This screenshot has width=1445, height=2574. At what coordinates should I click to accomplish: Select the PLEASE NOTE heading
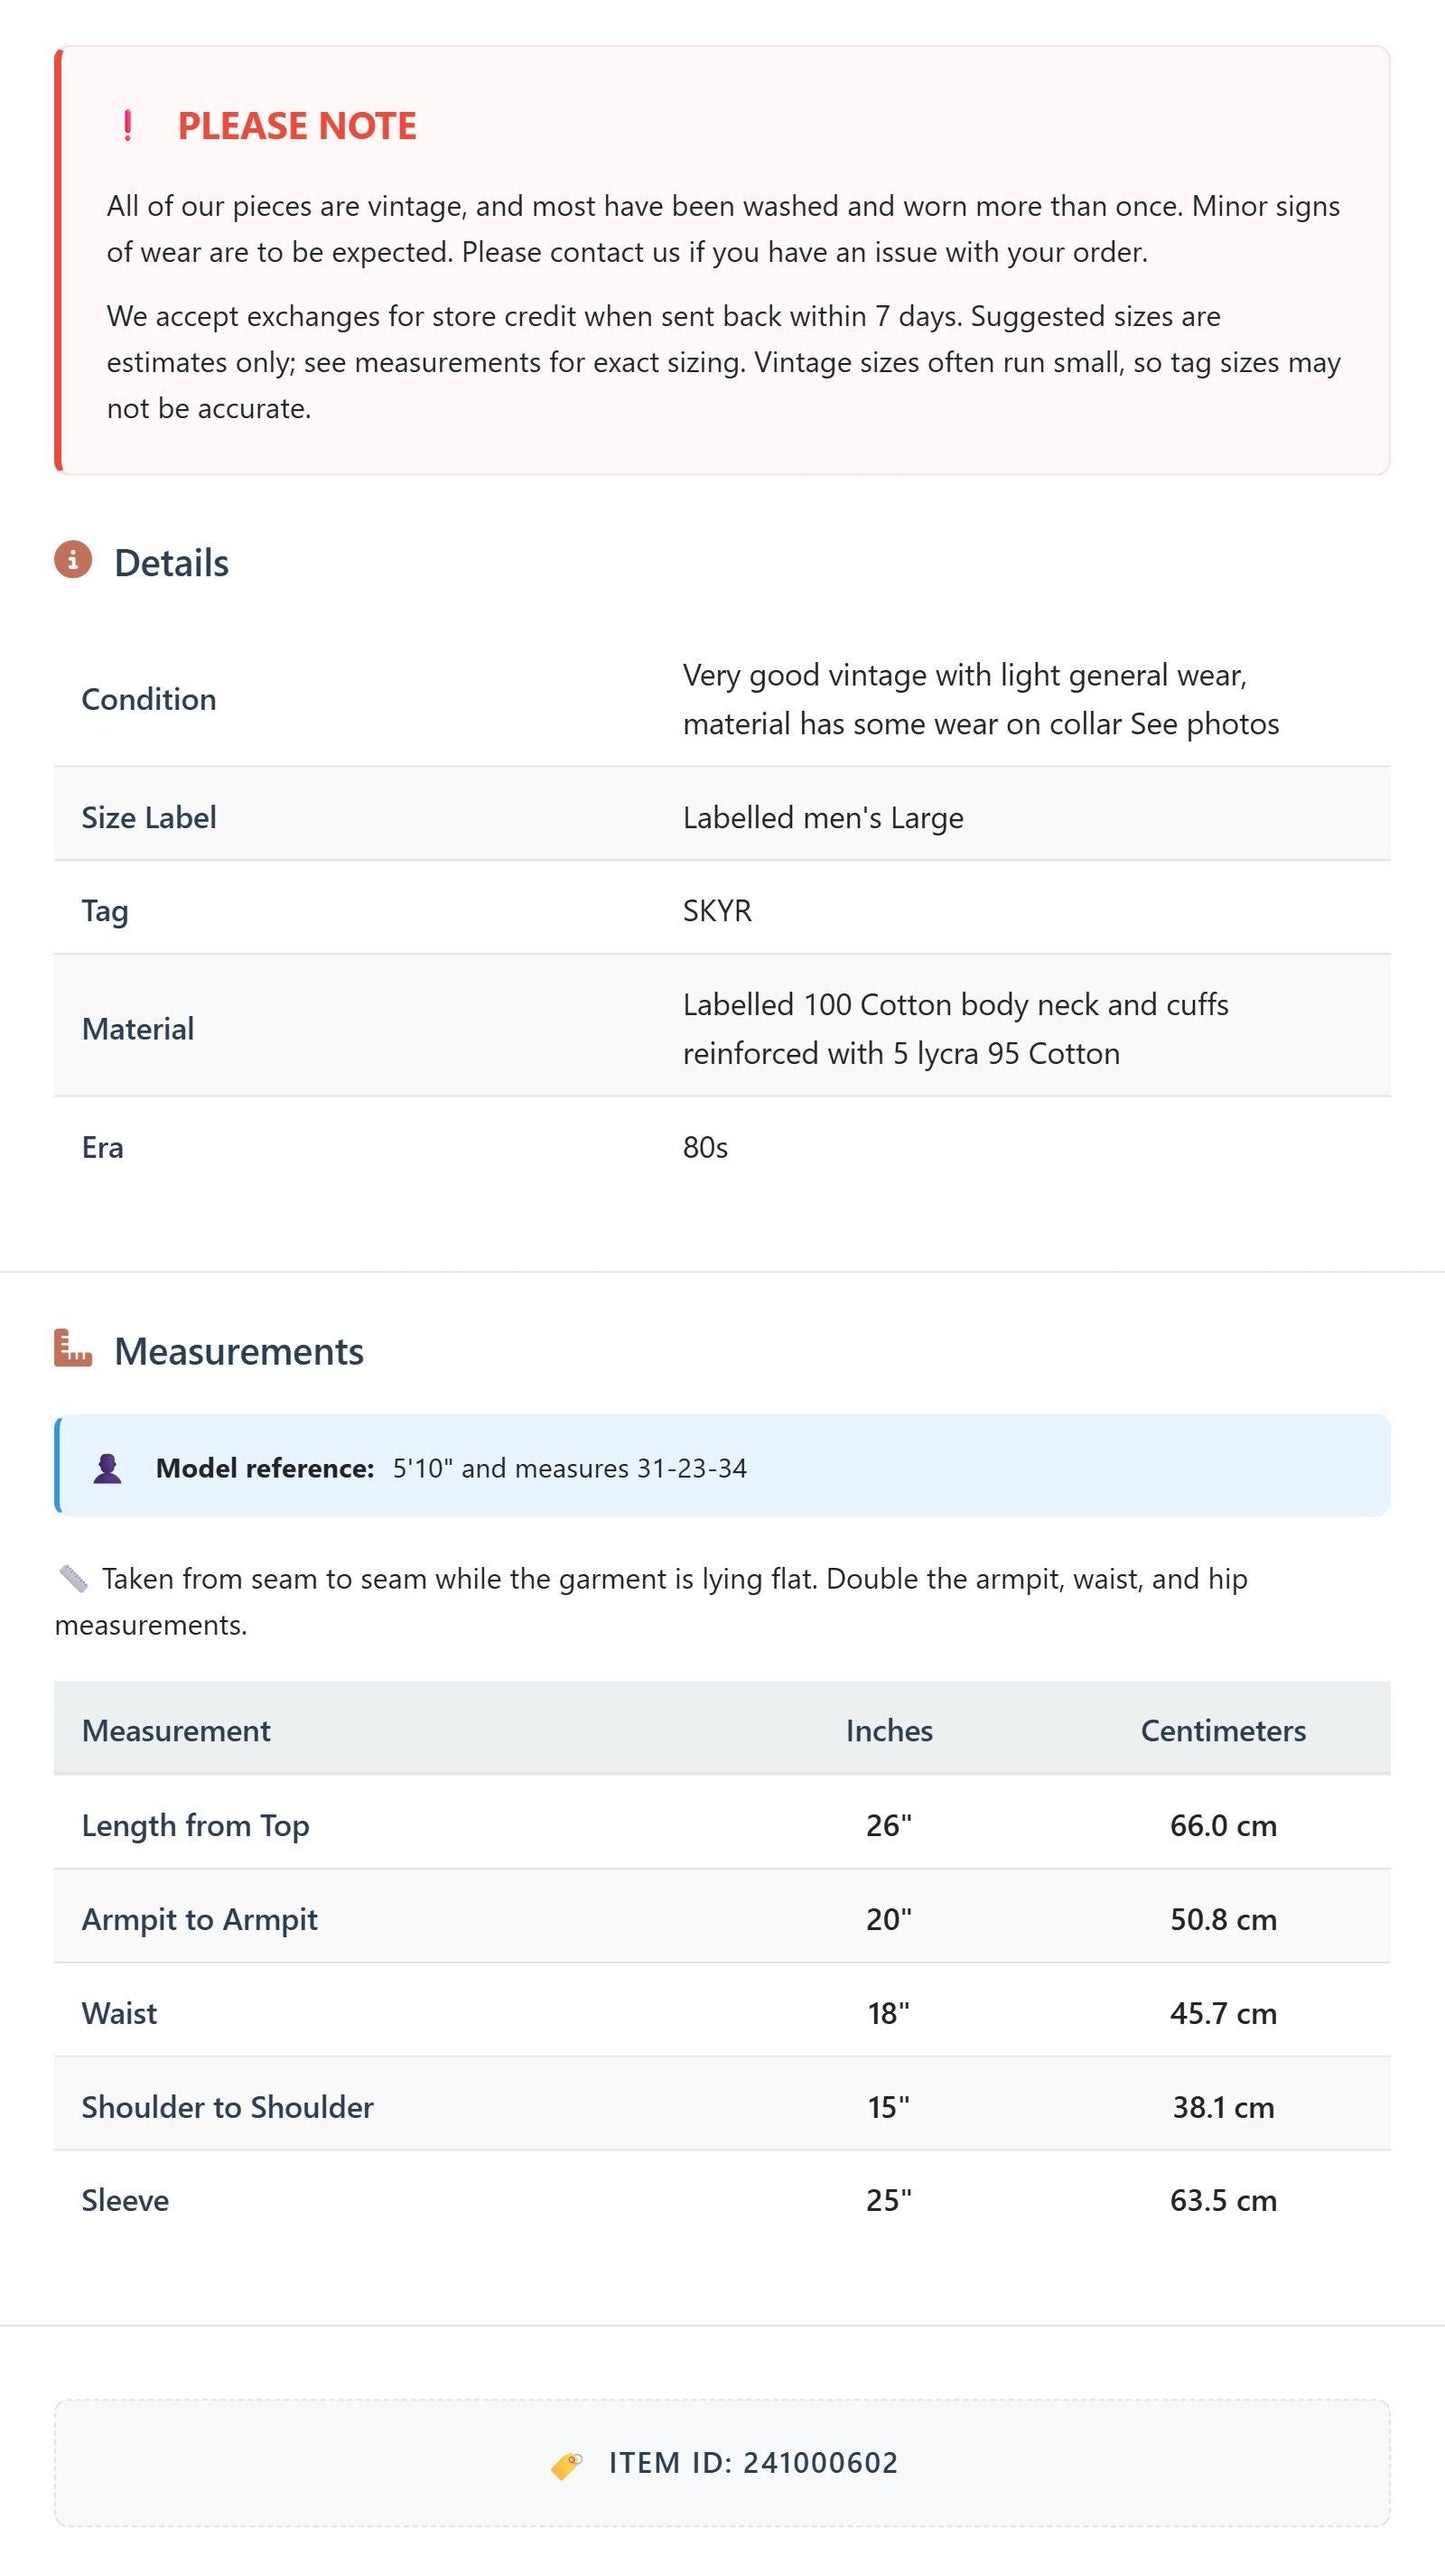tap(297, 126)
